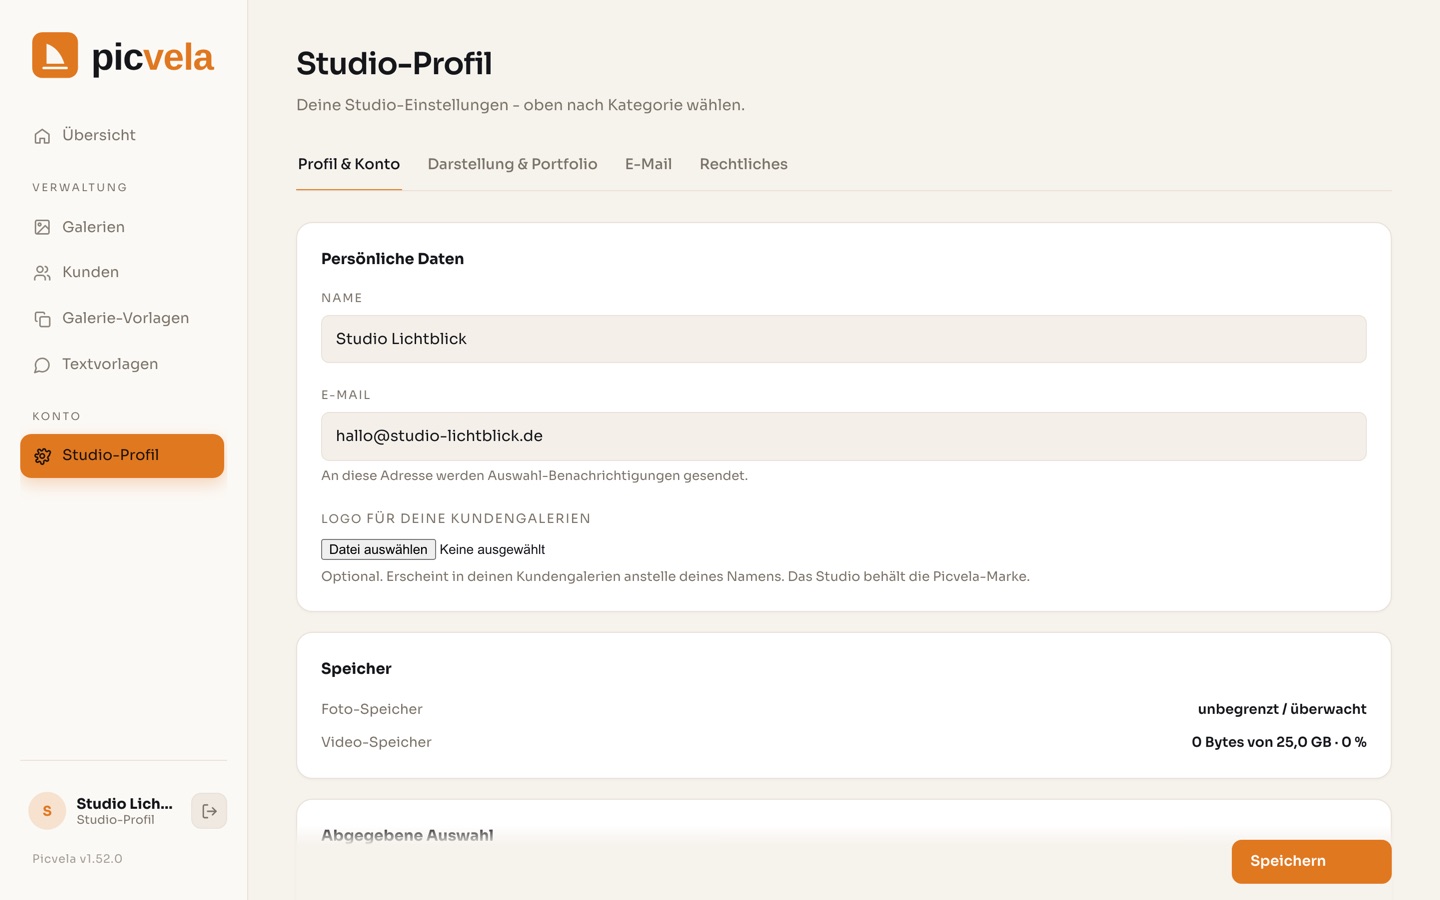This screenshot has width=1440, height=900.
Task: Click the Picvela sailboat logo icon
Action: tap(55, 55)
